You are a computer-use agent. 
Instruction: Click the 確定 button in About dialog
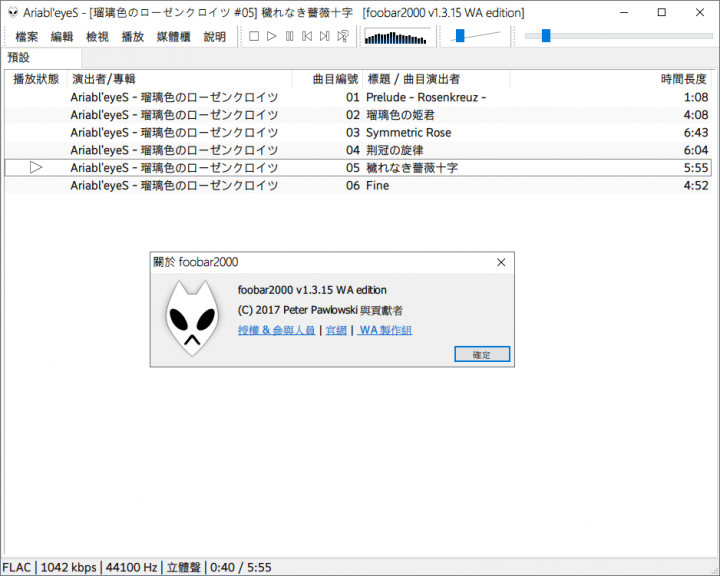[x=482, y=354]
